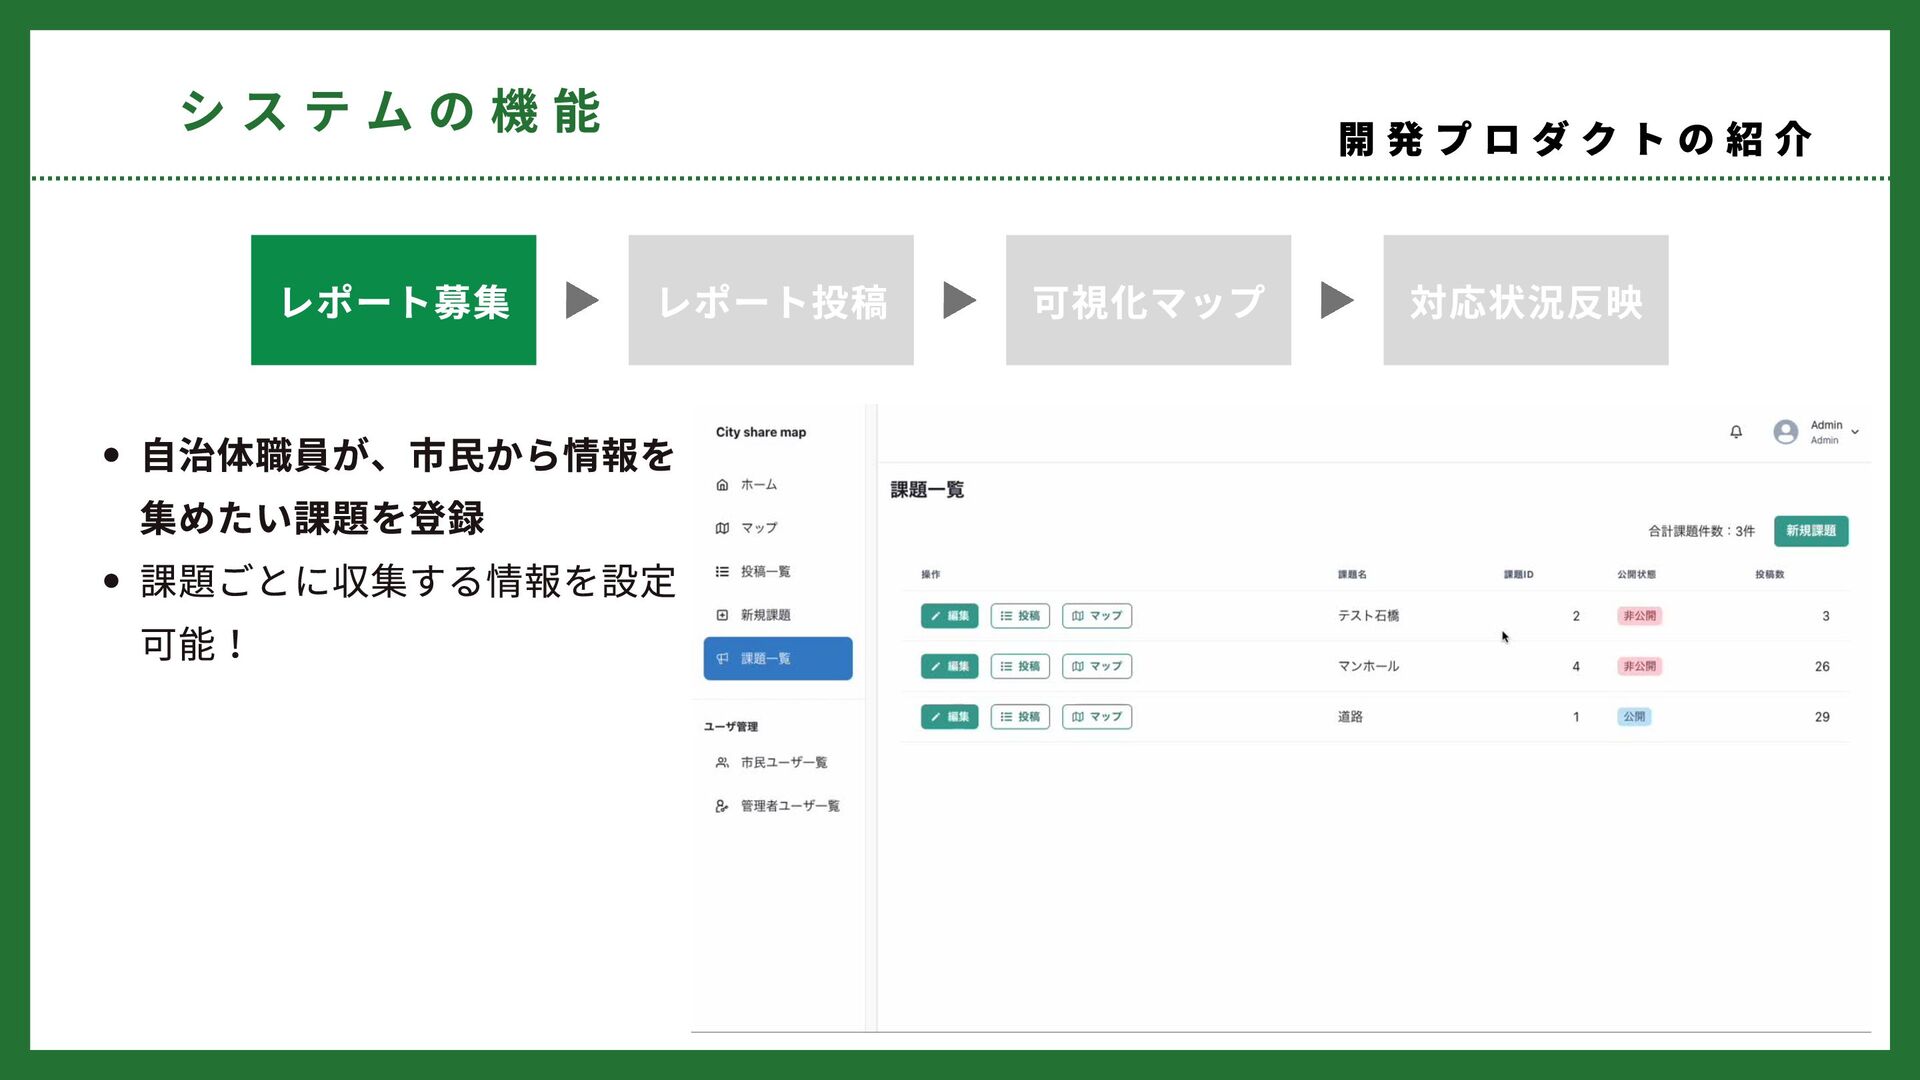Viewport: 1920px width, 1080px height.
Task: Click the blue 公開 badge for 道路
Action: (1633, 717)
